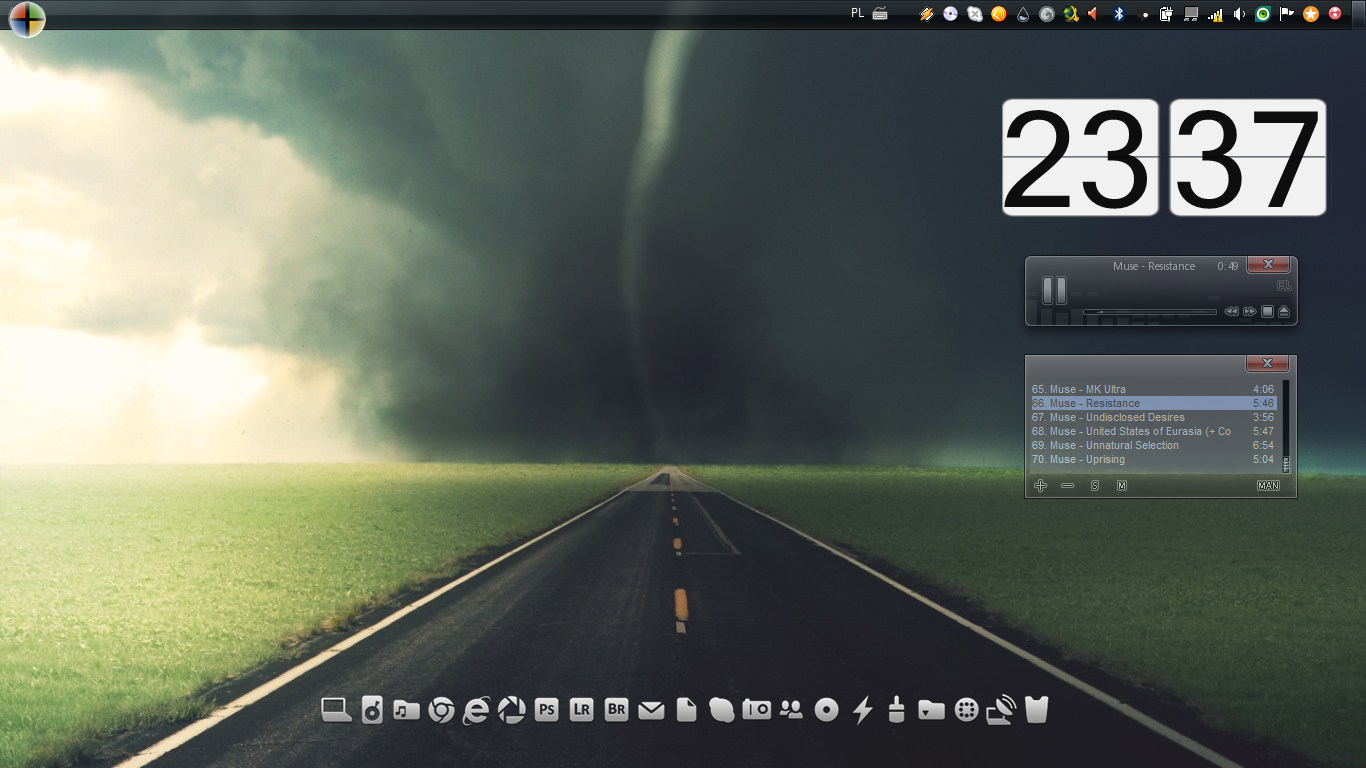Image resolution: width=1366 pixels, height=768 pixels.
Task: Launch Lightroom via the LR dock icon
Action: [581, 710]
